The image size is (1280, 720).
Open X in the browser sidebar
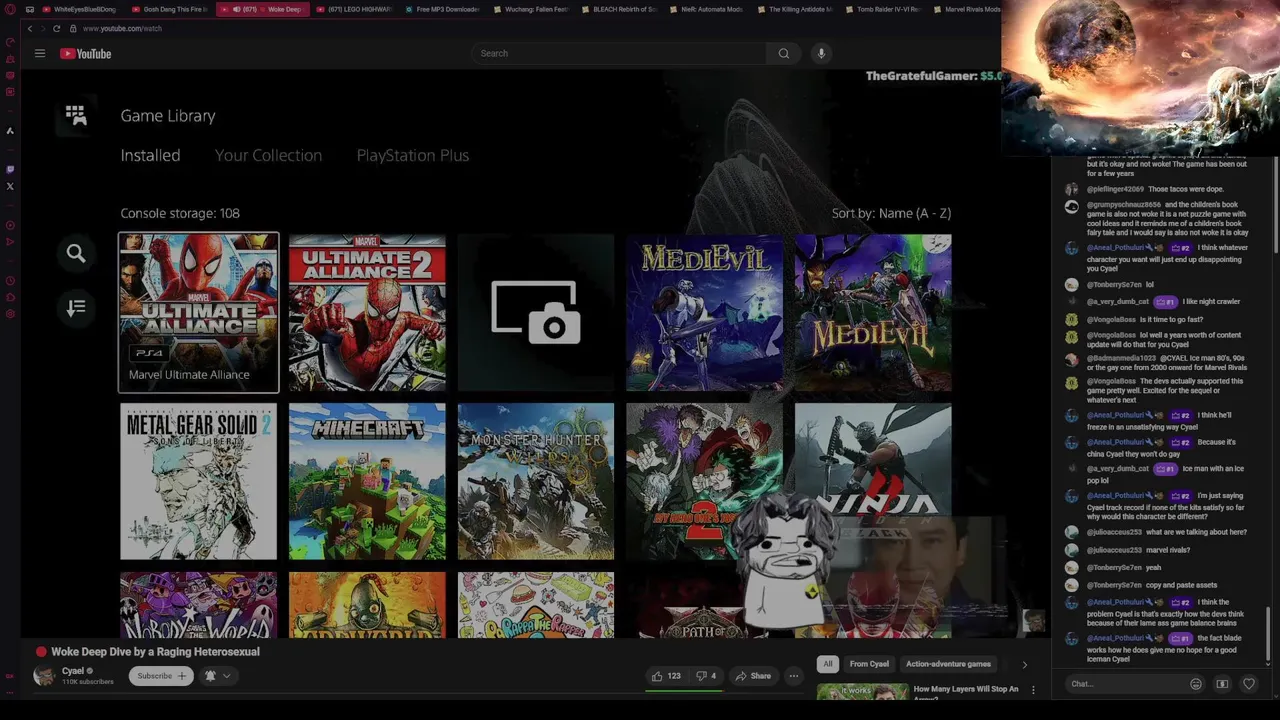[10, 186]
